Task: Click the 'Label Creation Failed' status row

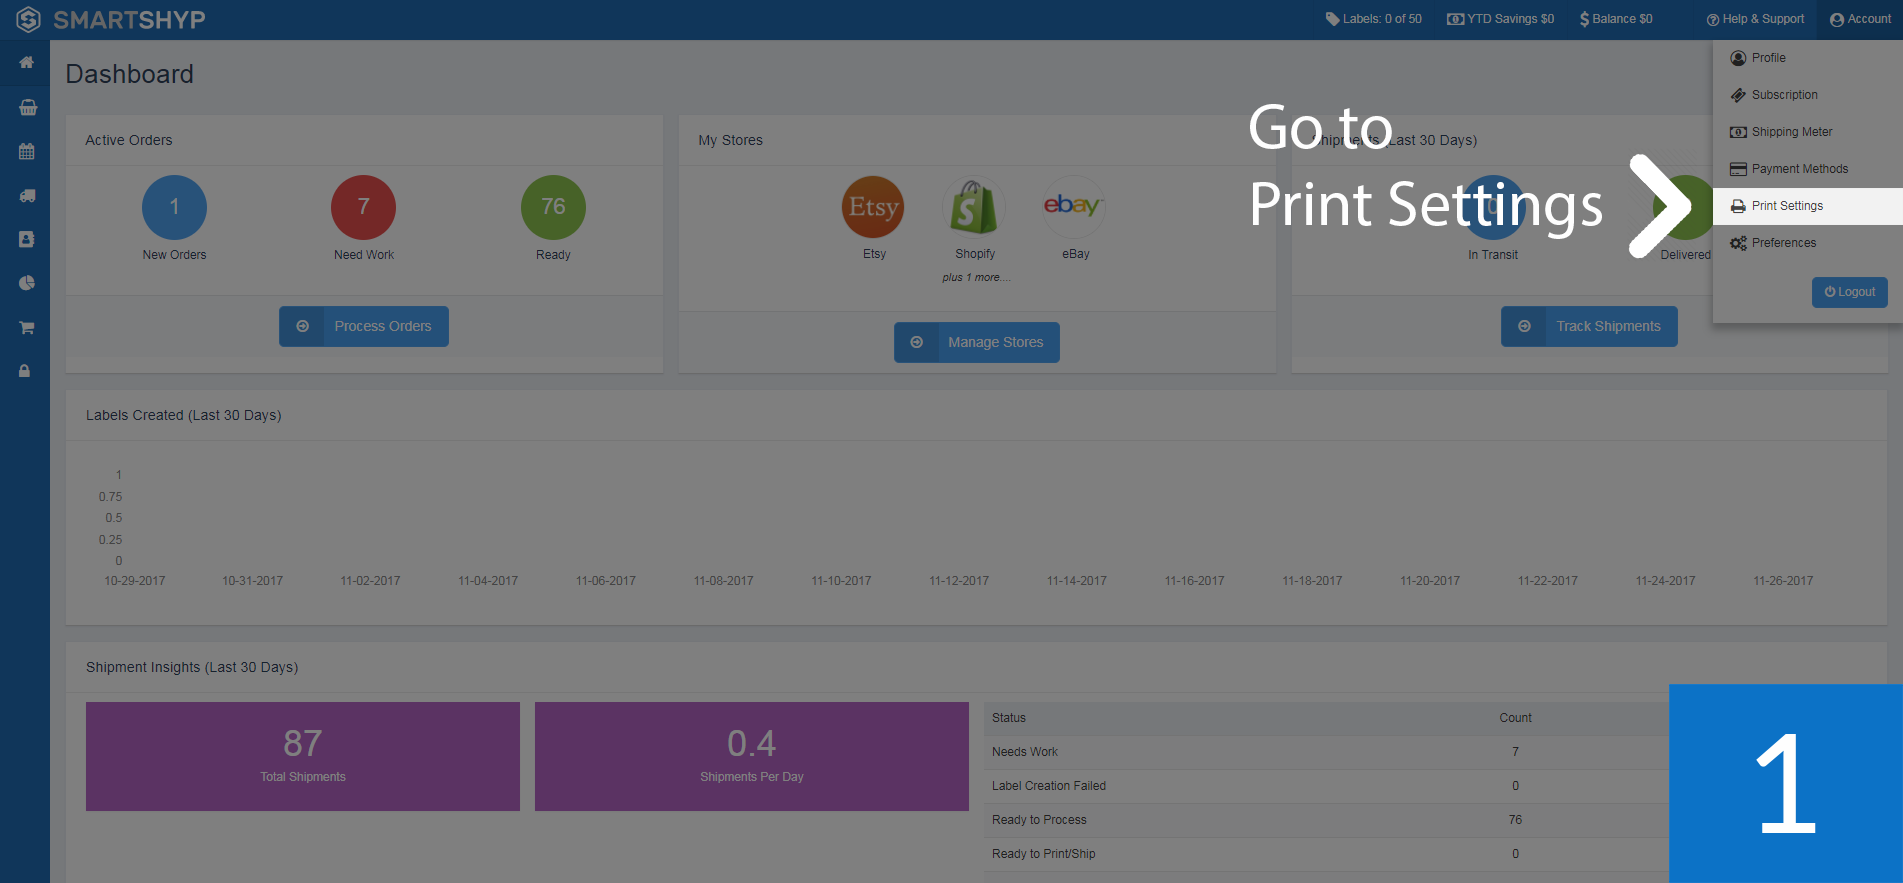Action: [1326, 786]
